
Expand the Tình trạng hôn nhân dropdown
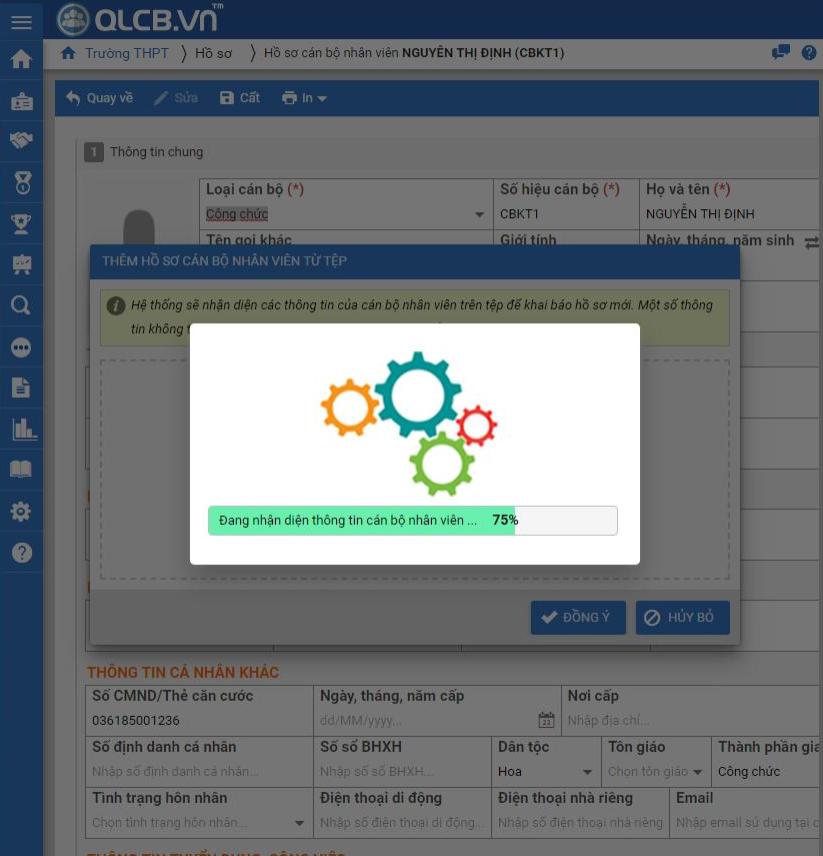click(299, 823)
